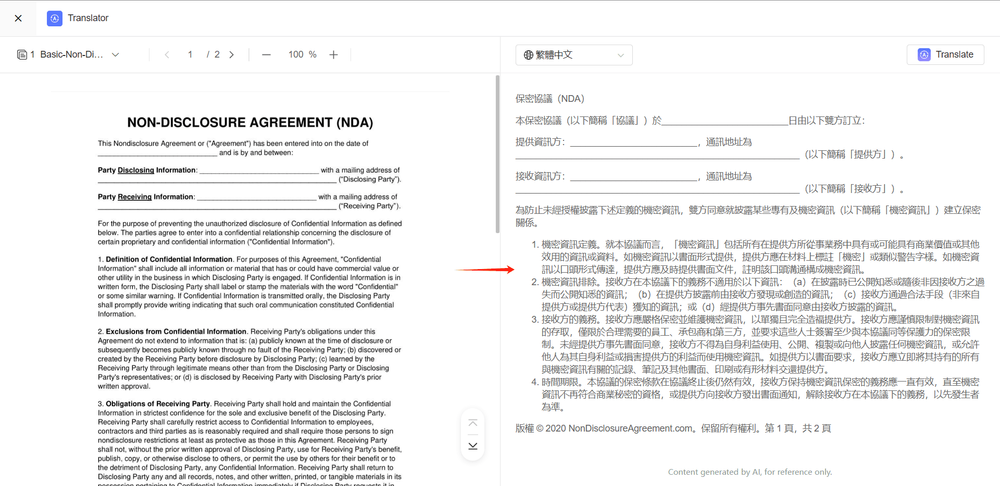Viewport: 1000px width, 486px height.
Task: Click the document file icon in the toolbar
Action: [x=22, y=55]
